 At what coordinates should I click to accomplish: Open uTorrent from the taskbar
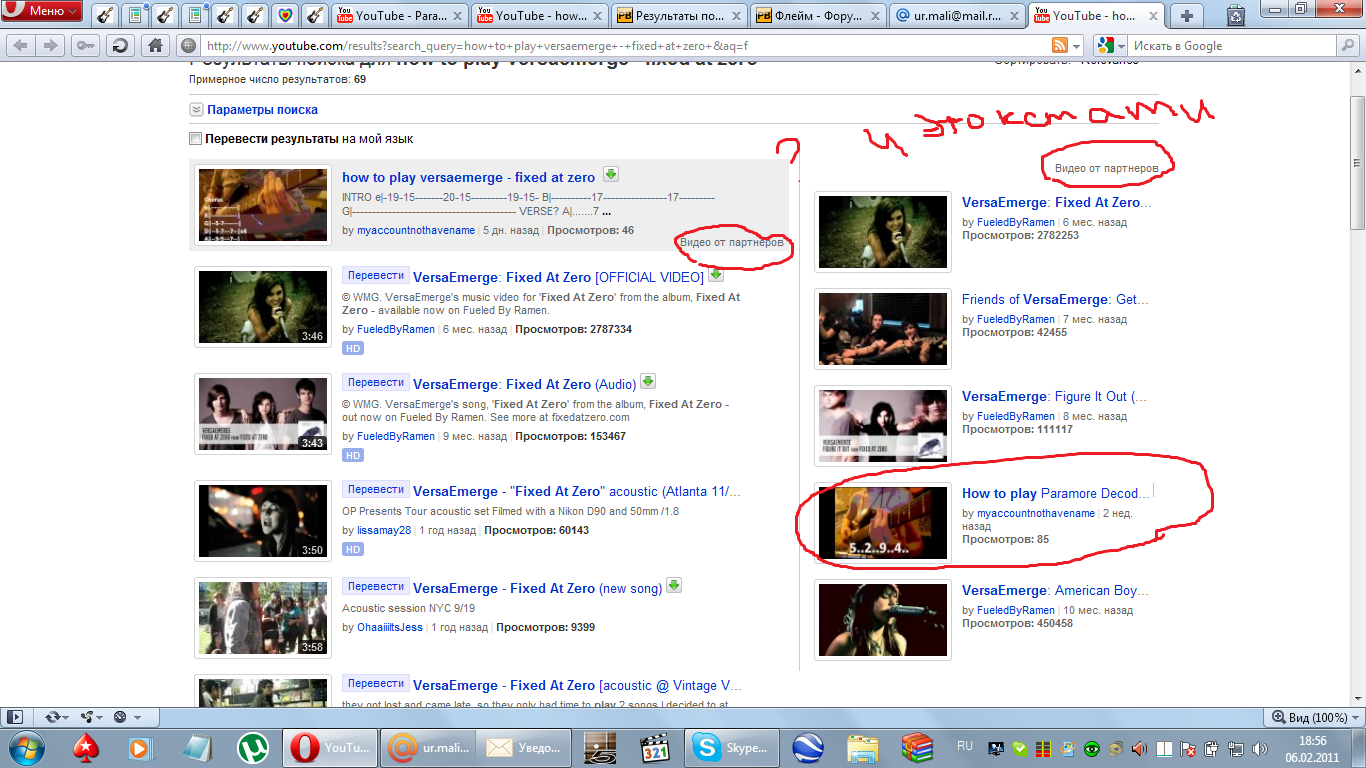[x=252, y=747]
